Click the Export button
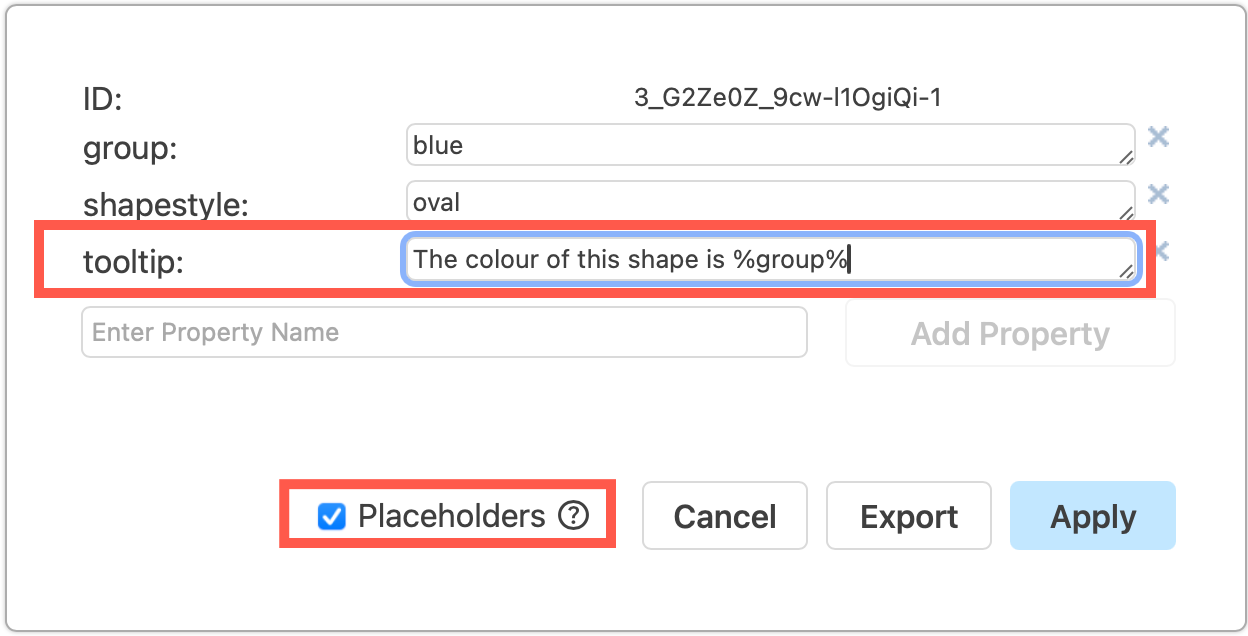The height and width of the screenshot is (636, 1248). 908,516
